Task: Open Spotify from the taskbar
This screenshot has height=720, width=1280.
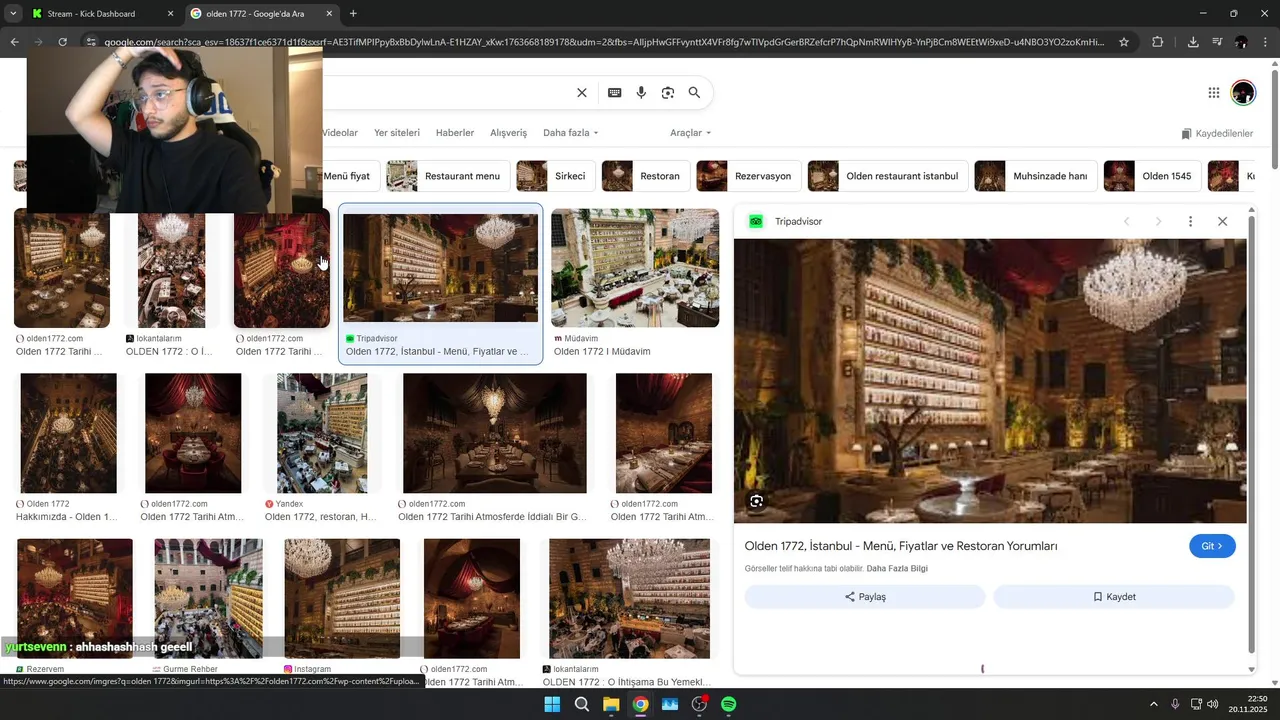Action: (729, 704)
